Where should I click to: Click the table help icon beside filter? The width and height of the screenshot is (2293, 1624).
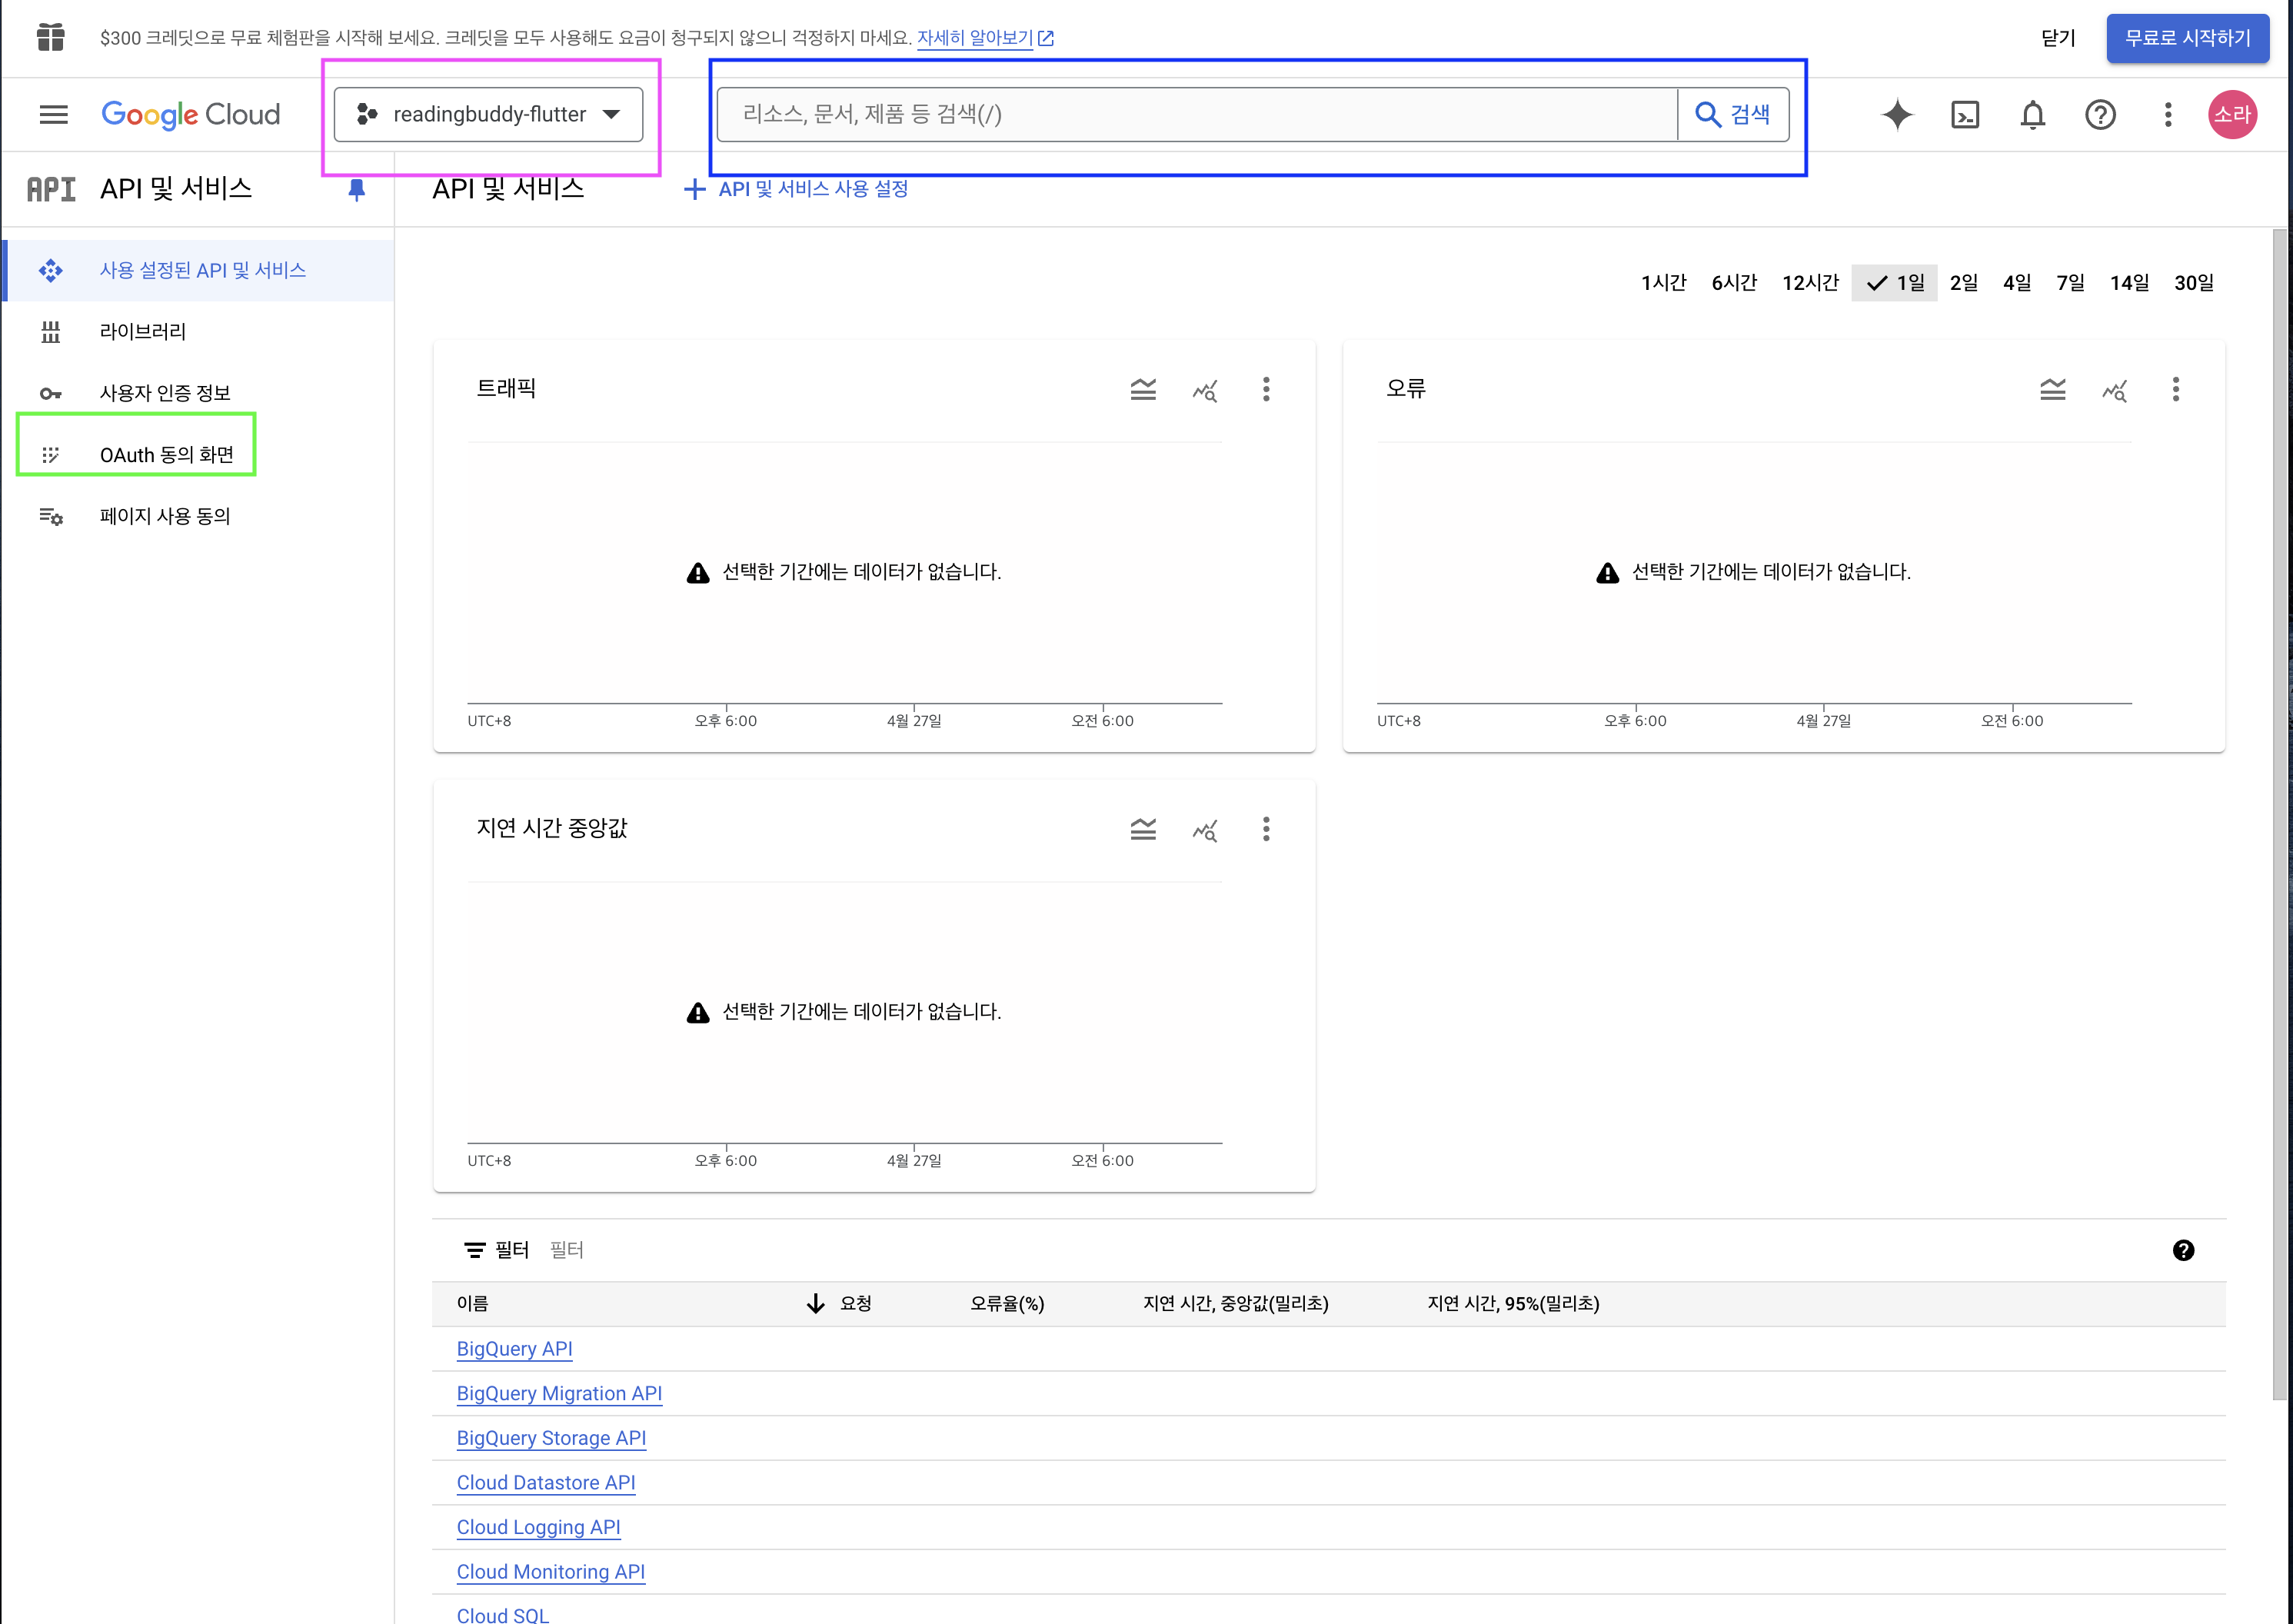coord(2183,1250)
